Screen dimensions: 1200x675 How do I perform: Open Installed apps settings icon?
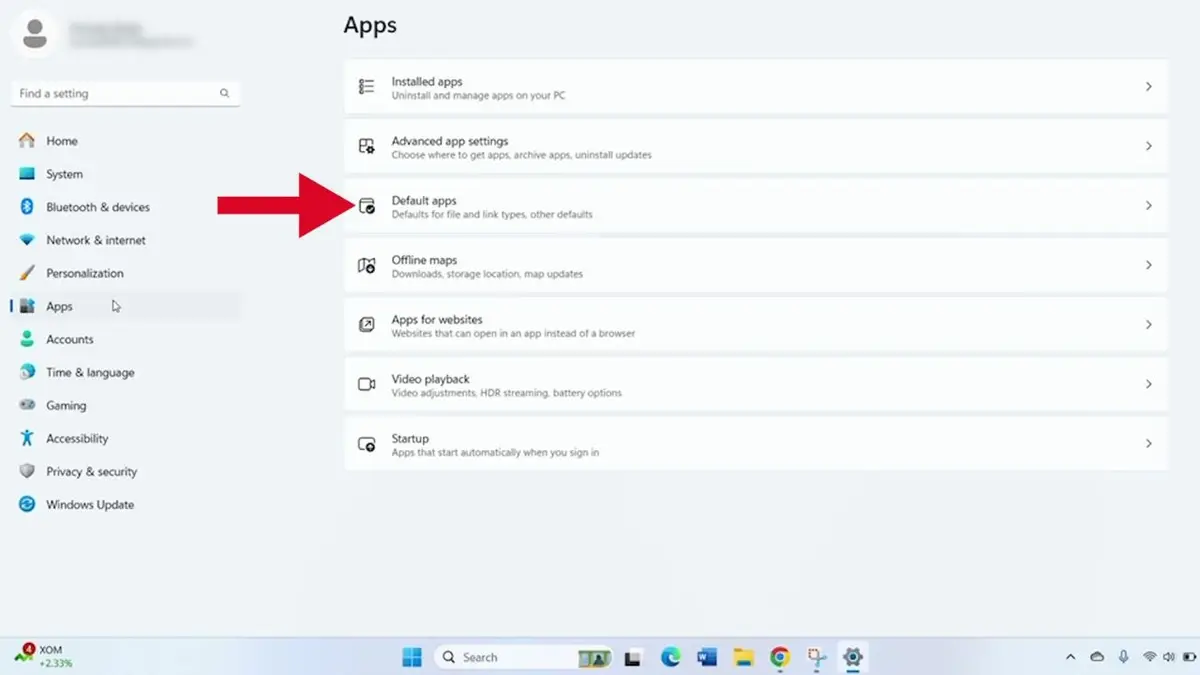point(367,87)
